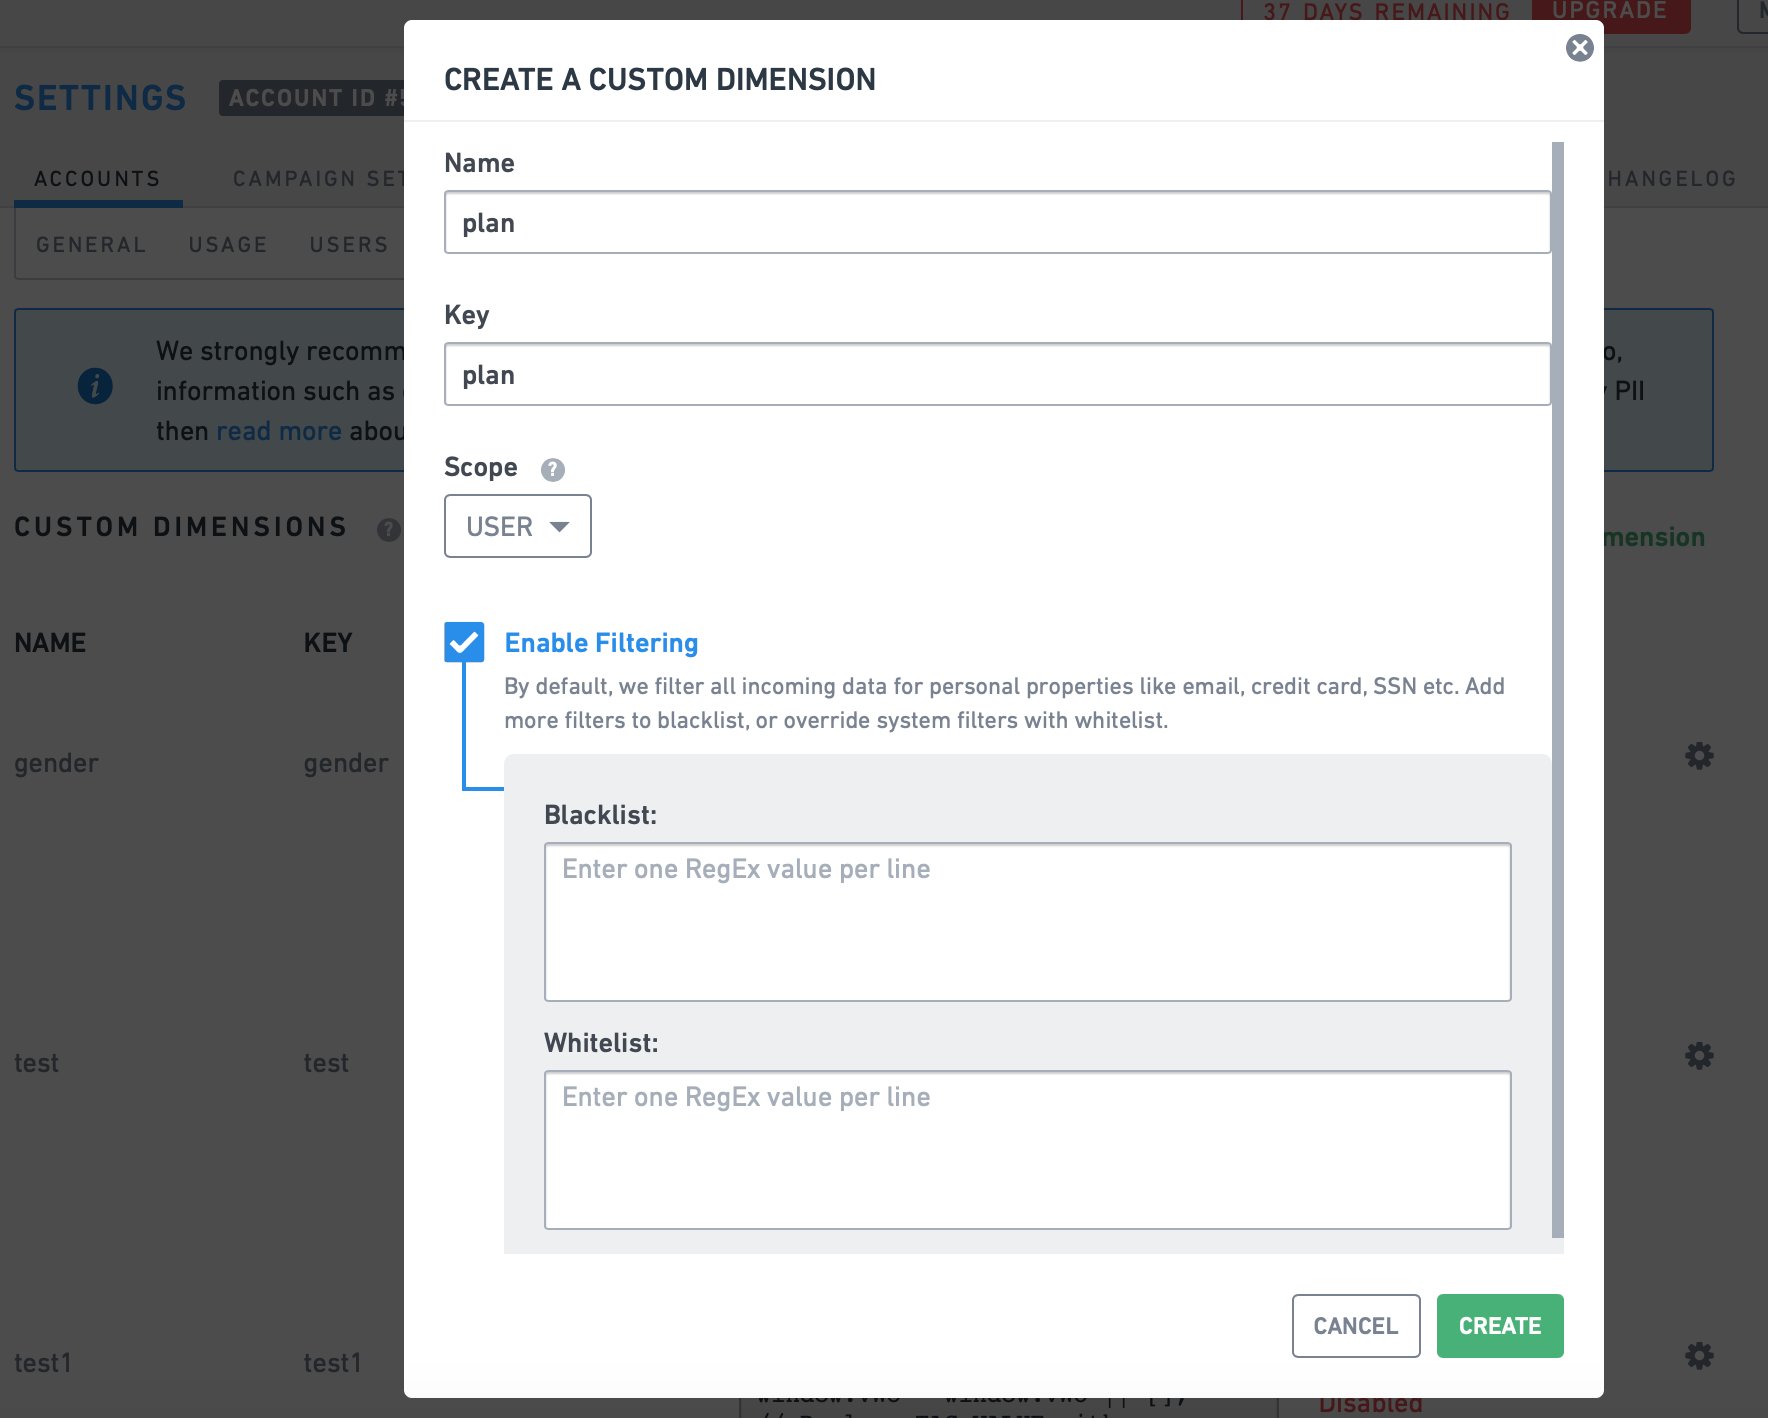Open the gear settings for test1 dimension

click(1699, 1356)
